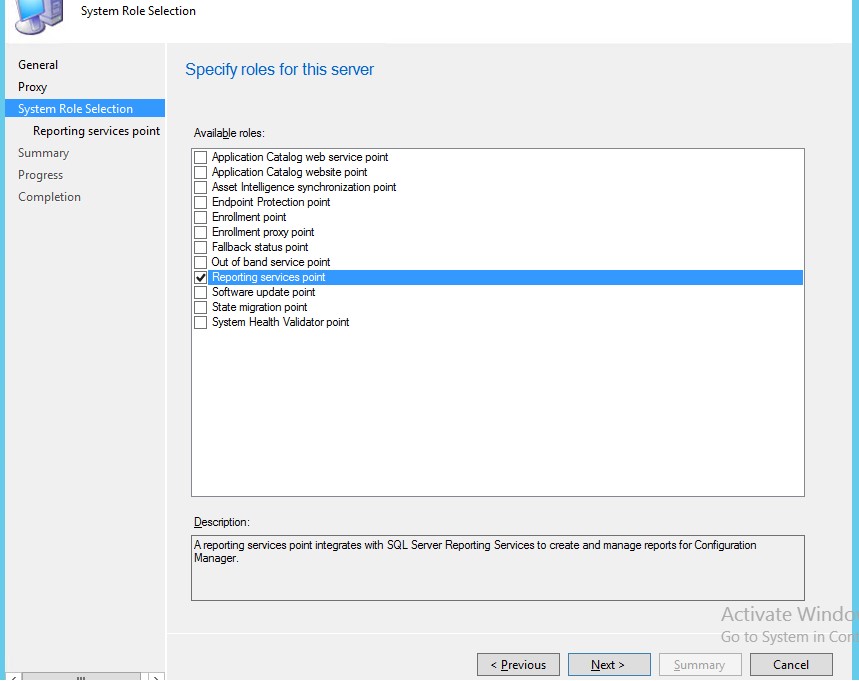This screenshot has width=859, height=681.
Task: Select Endpoint Protection point checkbox
Action: pos(201,202)
